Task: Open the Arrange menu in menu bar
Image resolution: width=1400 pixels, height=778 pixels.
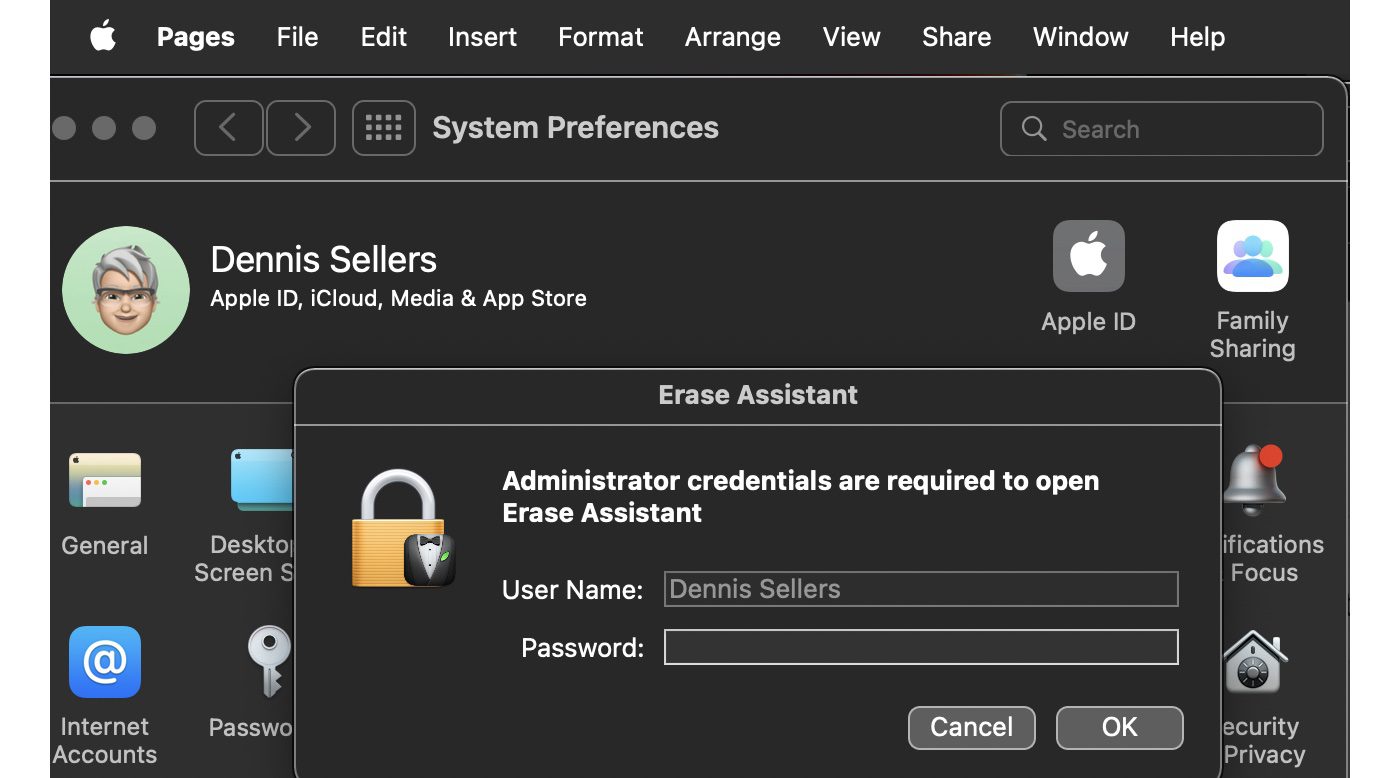Action: pos(732,37)
